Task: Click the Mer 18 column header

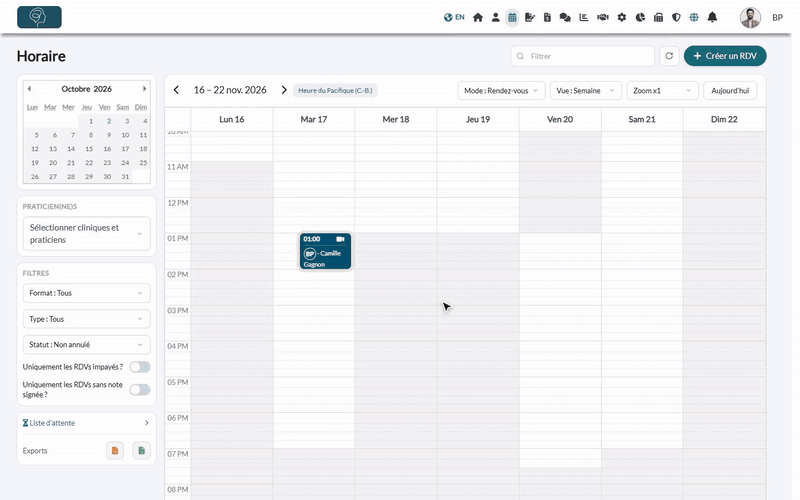Action: point(396,119)
